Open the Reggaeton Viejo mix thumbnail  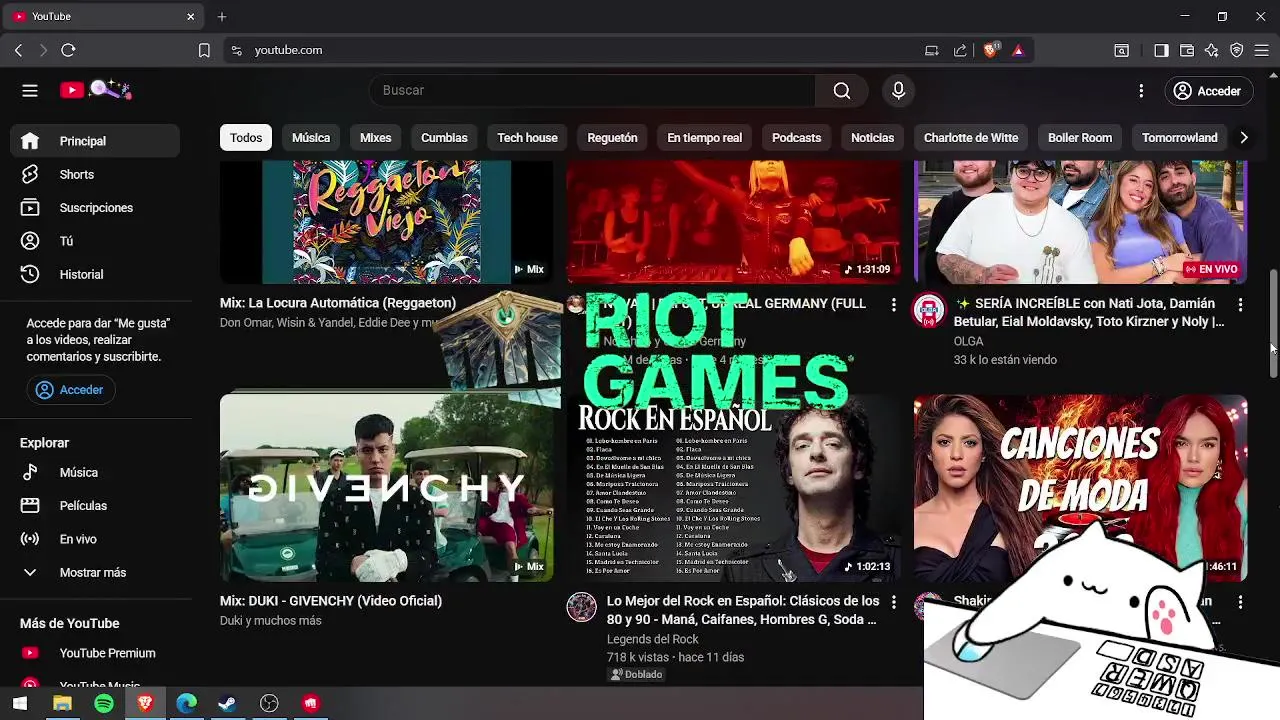(x=386, y=222)
